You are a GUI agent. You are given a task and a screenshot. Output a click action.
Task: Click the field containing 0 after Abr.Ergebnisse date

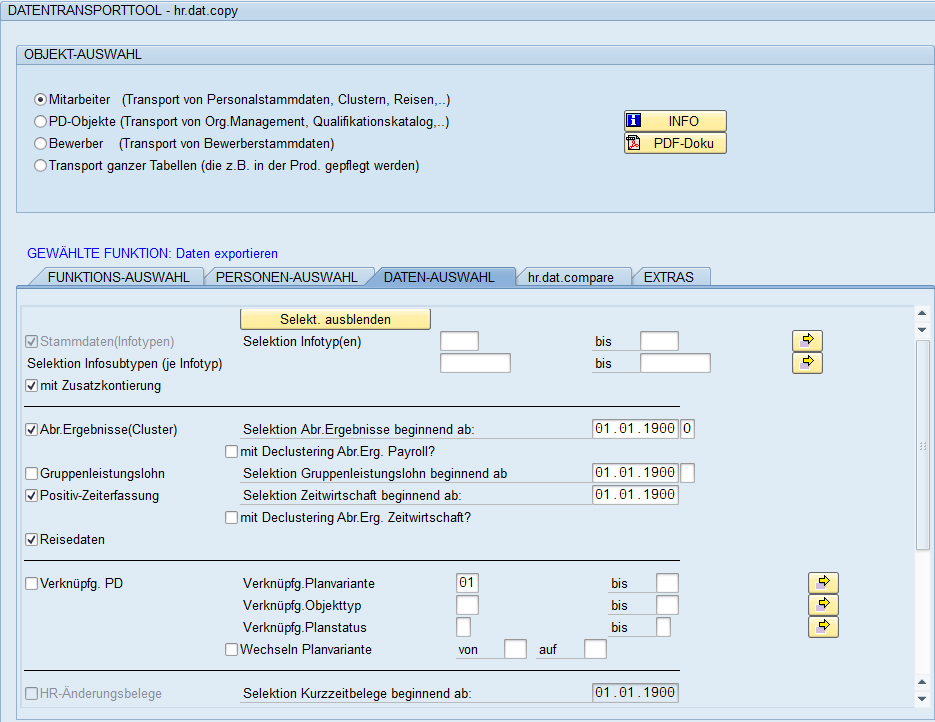687,429
